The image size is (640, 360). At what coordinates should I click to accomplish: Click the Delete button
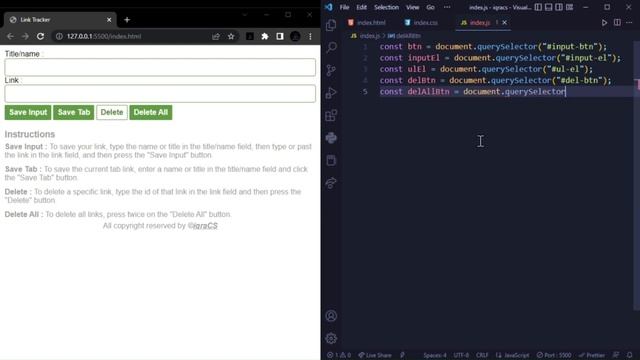(112, 112)
